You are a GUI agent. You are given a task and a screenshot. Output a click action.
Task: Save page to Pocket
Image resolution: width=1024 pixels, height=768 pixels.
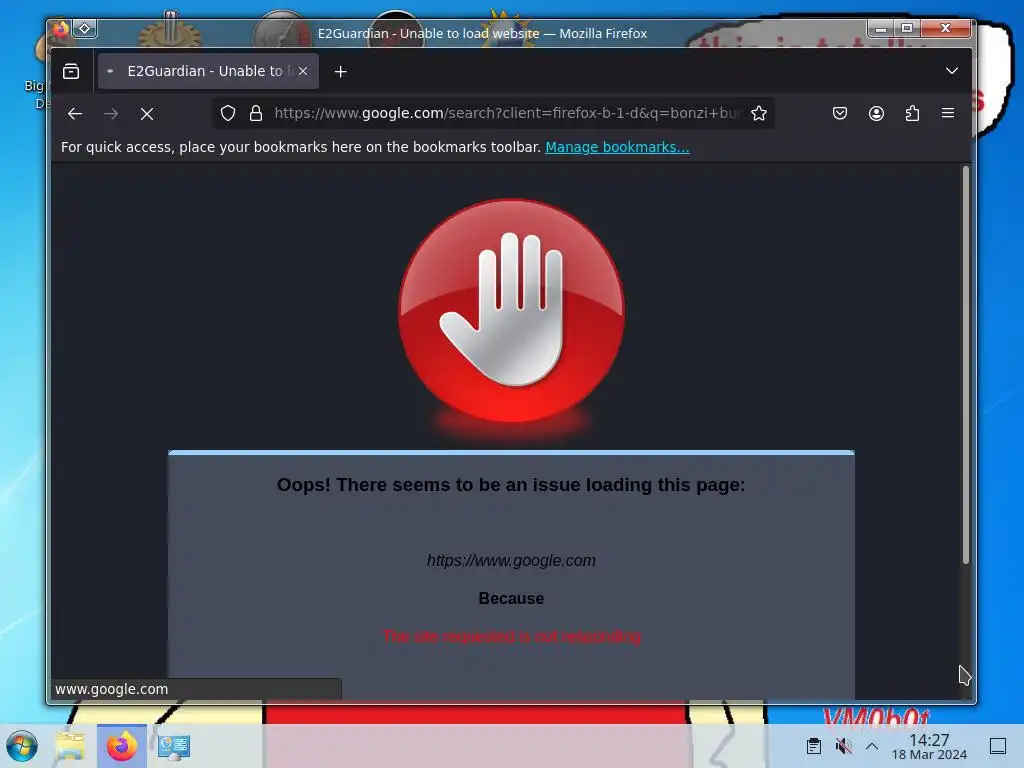pos(840,113)
